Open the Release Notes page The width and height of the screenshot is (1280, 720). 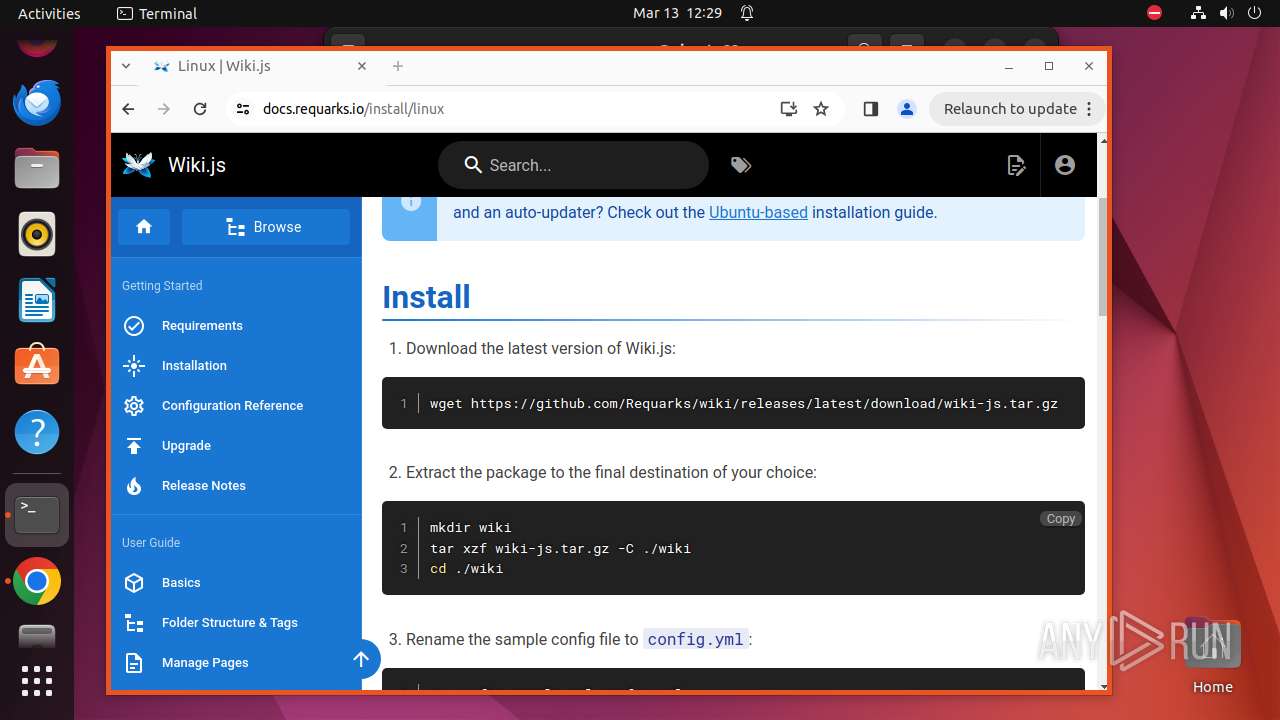(204, 486)
